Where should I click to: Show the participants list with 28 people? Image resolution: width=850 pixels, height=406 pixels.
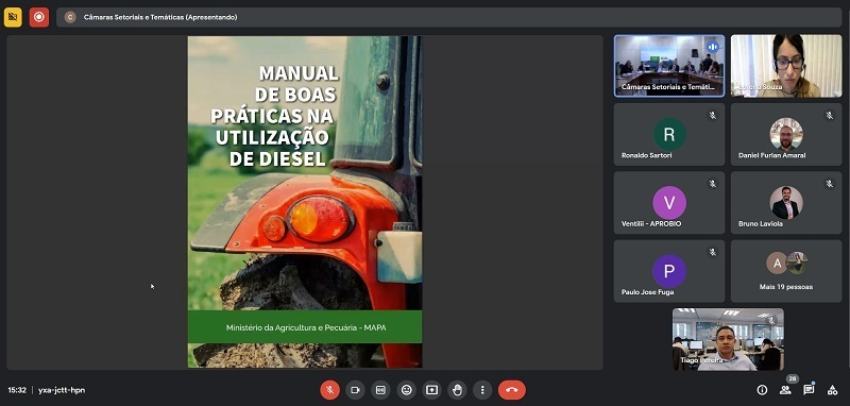point(785,390)
